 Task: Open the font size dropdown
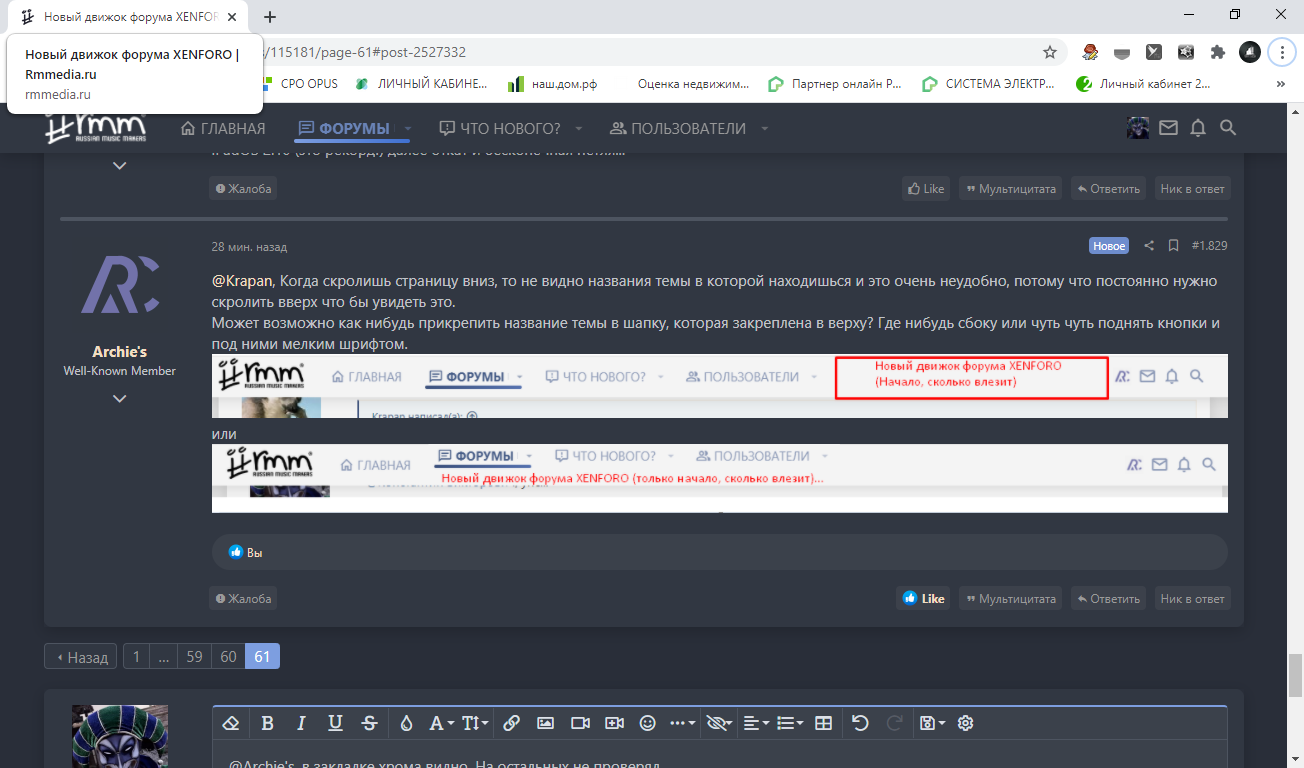click(x=476, y=723)
